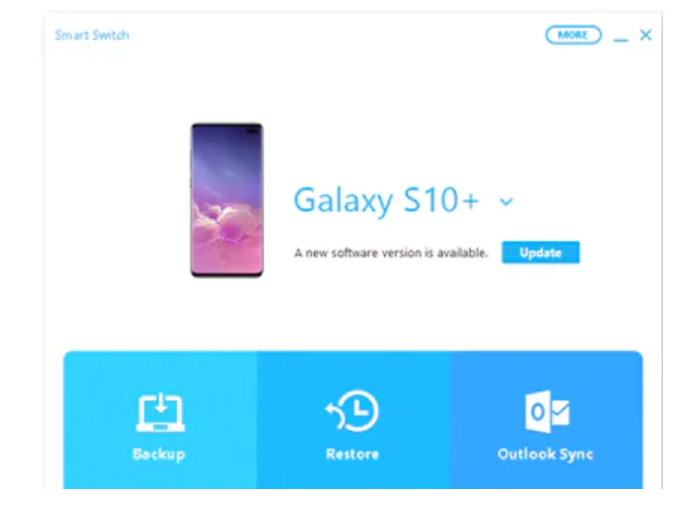Click the Backup laptop download icon
The height and width of the screenshot is (515, 675).
click(160, 412)
